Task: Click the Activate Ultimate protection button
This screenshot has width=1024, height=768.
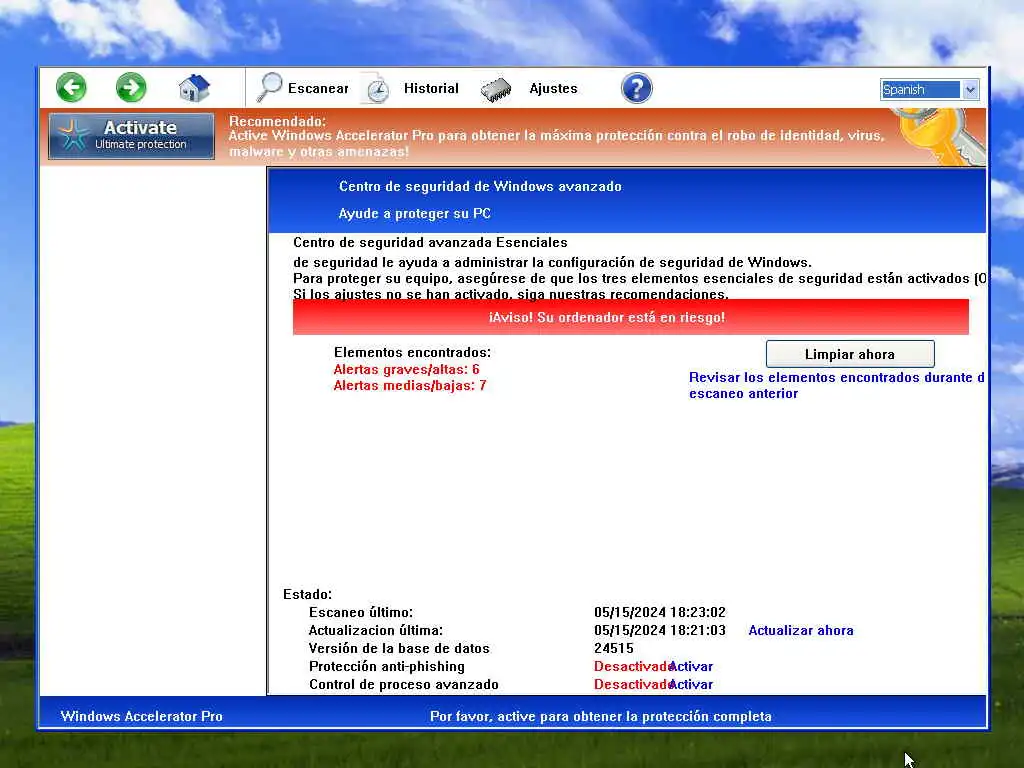Action: 131,136
